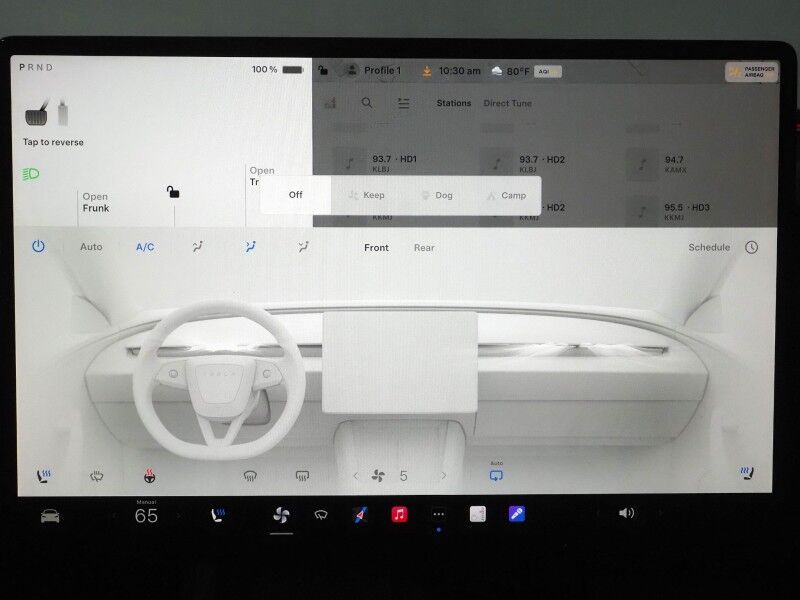Tap the unlock padlock above the car
Image resolution: width=800 pixels, height=600 pixels.
point(173,192)
